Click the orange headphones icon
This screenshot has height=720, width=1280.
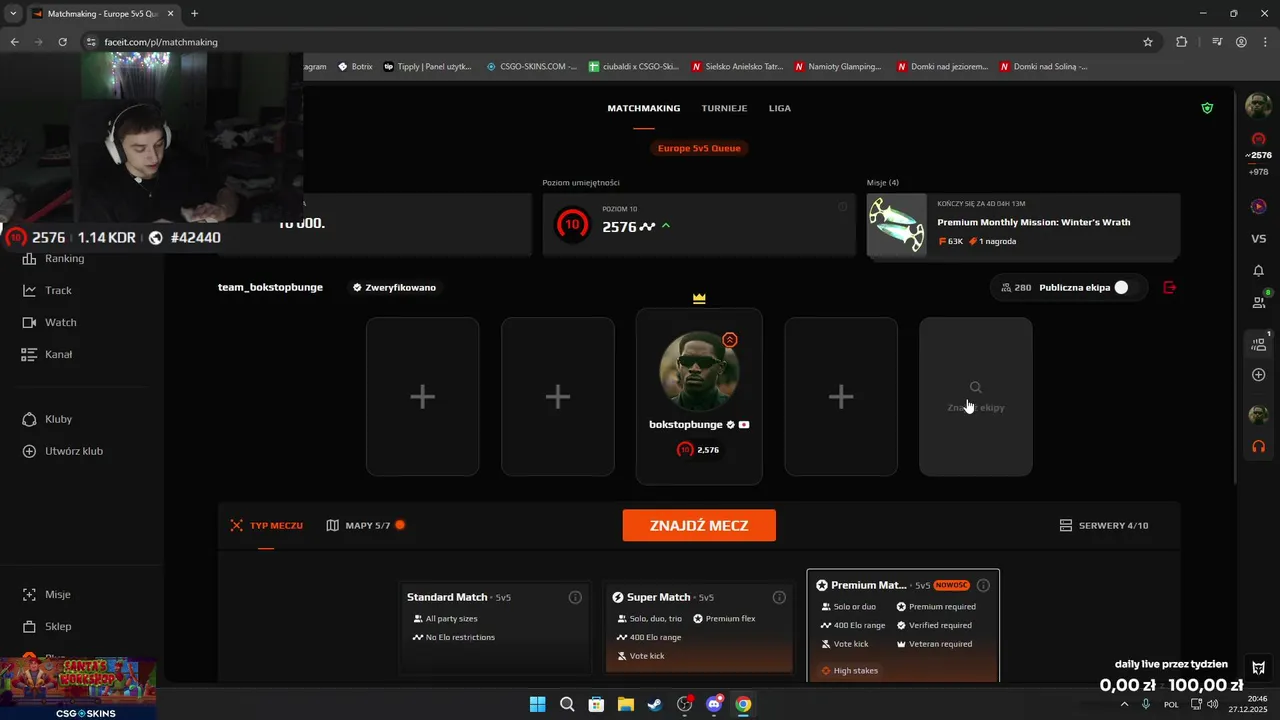tap(1258, 446)
